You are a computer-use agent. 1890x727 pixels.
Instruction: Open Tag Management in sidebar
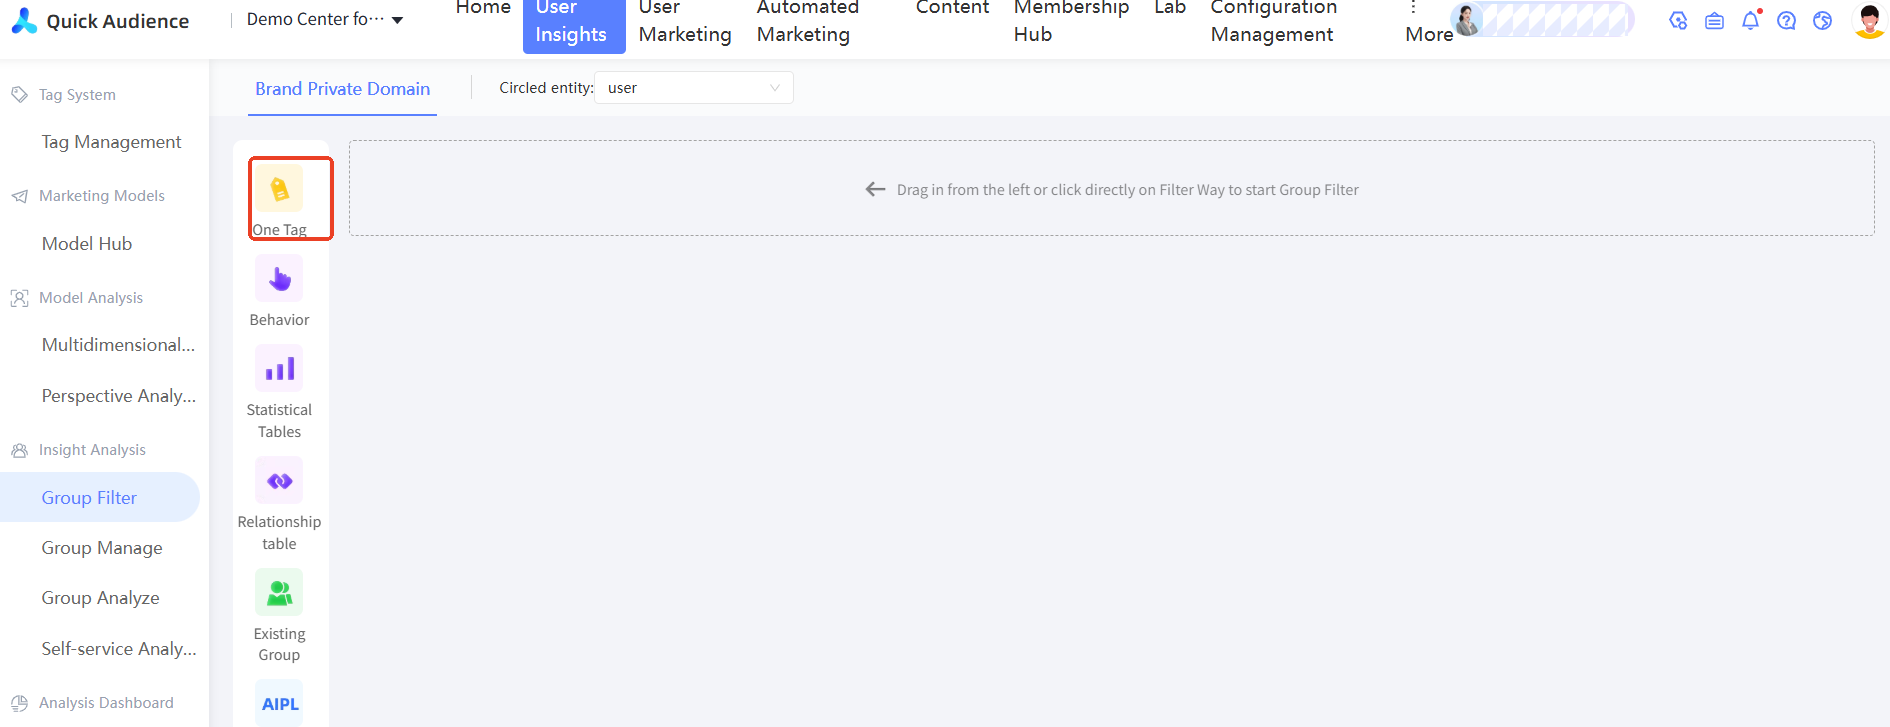pyautogui.click(x=111, y=142)
